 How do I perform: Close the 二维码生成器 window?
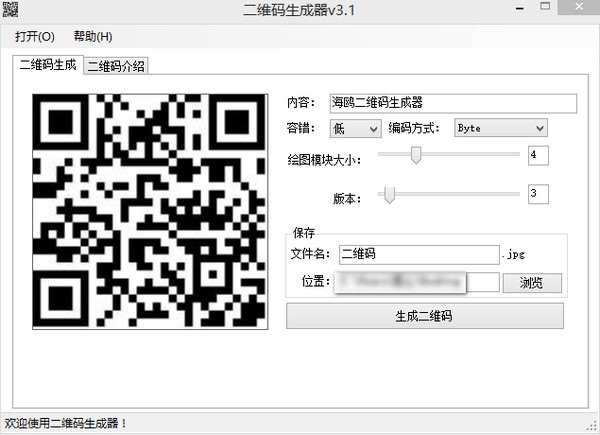pyautogui.click(x=579, y=7)
